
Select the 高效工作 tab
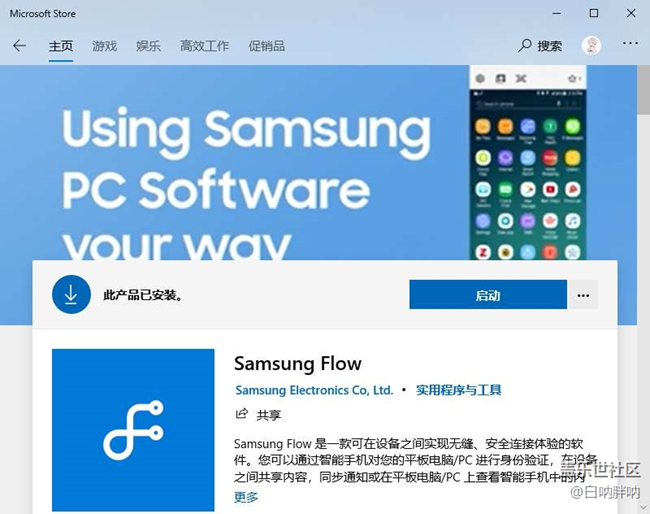[204, 46]
